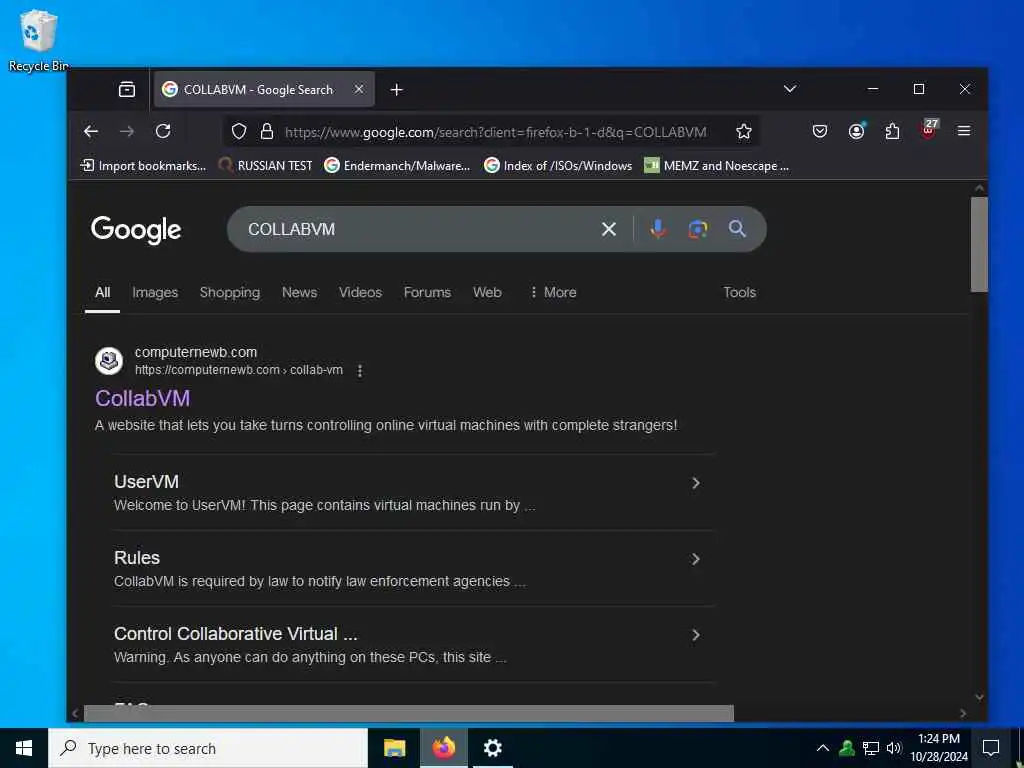Image resolution: width=1024 pixels, height=768 pixels.
Task: Open Rules sitelink chevron arrow
Action: (696, 559)
